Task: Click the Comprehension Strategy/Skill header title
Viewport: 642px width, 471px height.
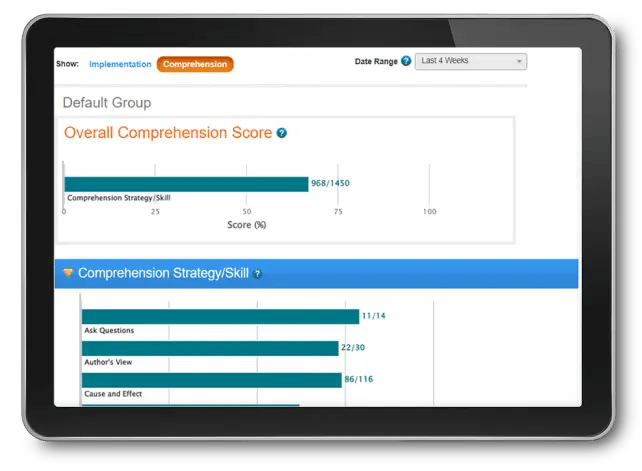Action: 163,273
